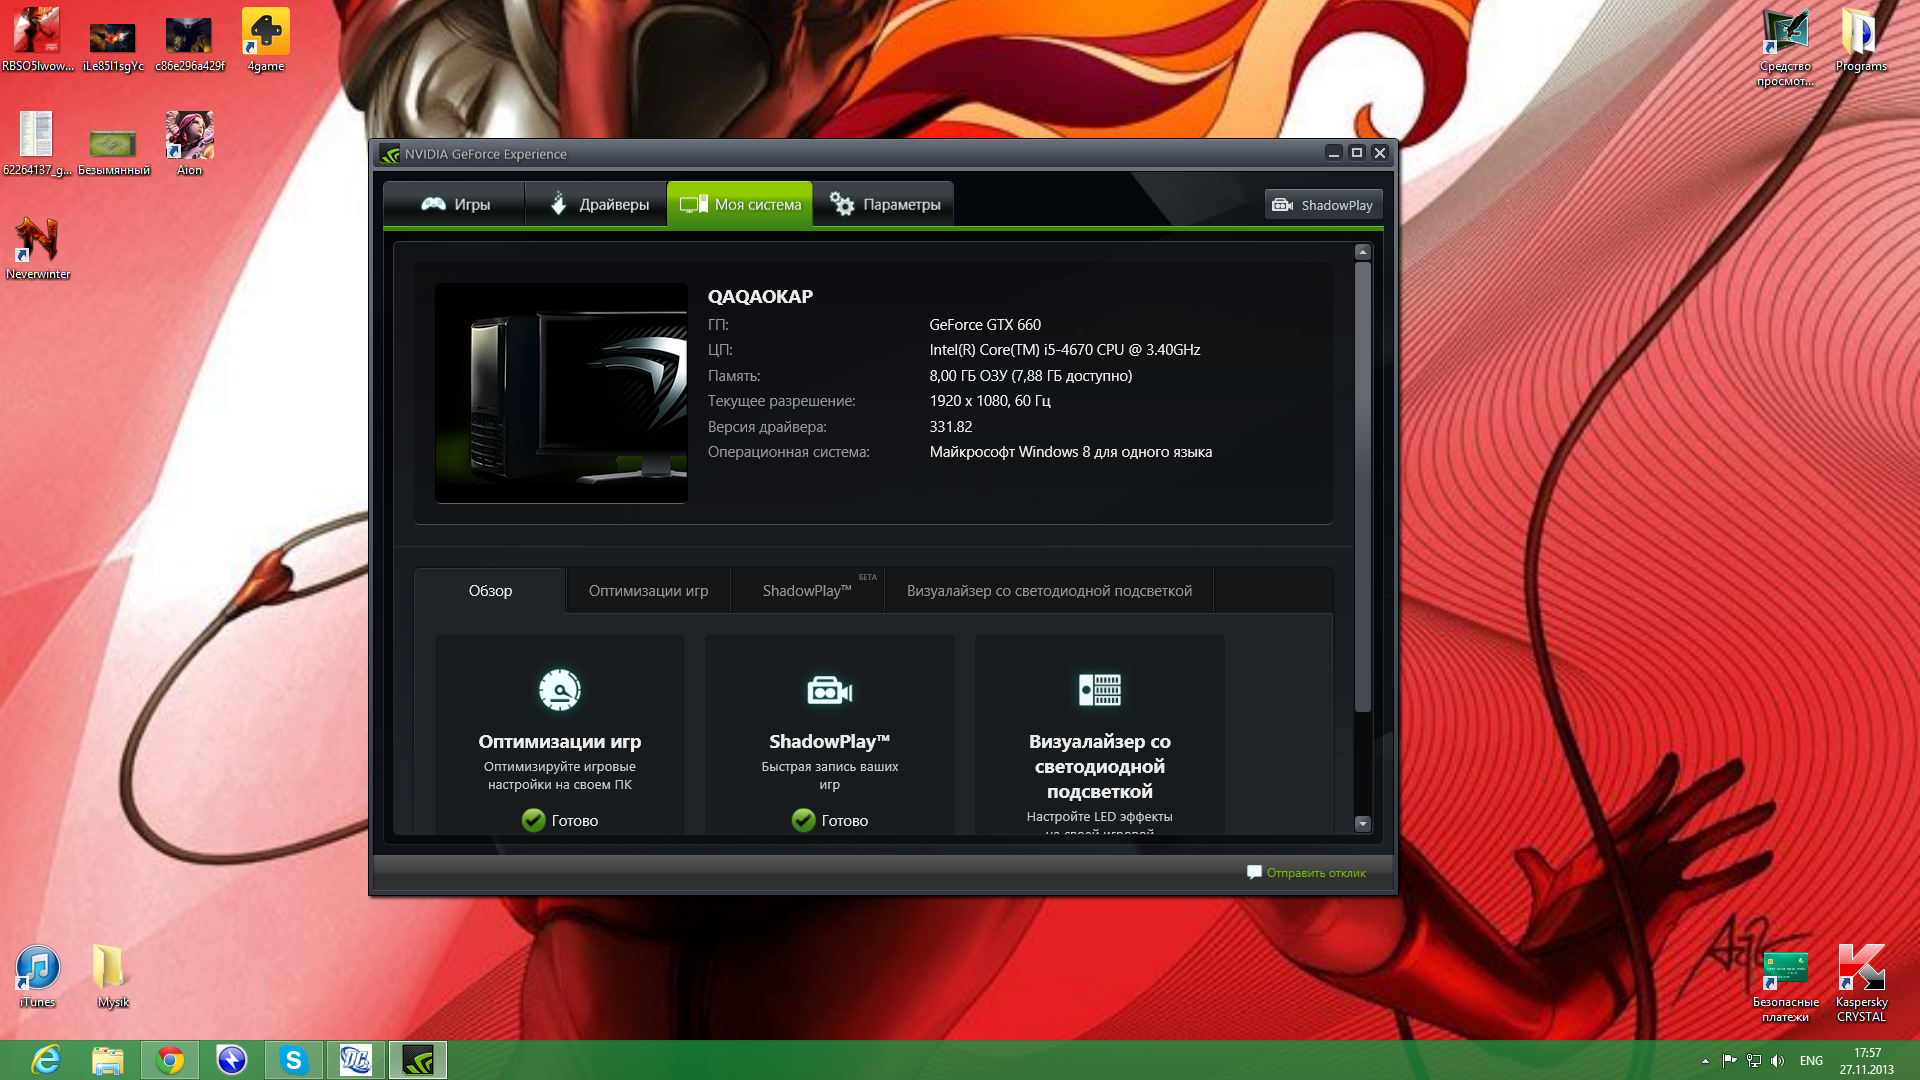
Task: Click the GeForce GTX 660 text
Action: [985, 325]
